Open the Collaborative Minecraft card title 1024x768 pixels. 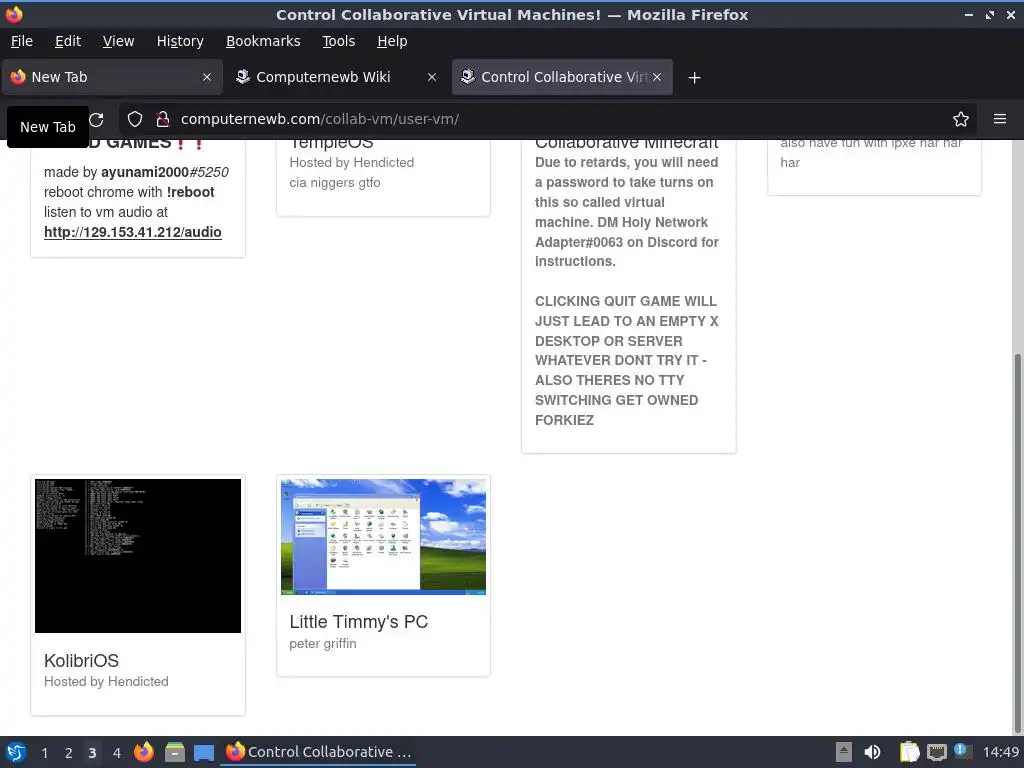coord(626,142)
